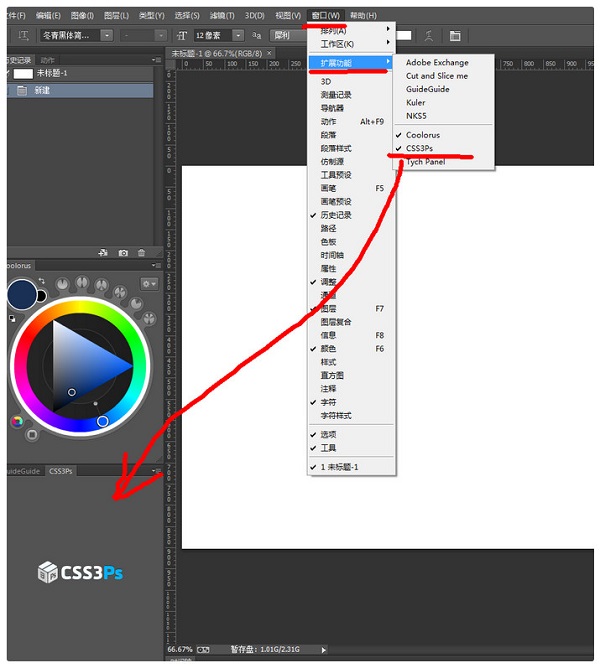Choose Cut and Slice me extension
Screen dimensions: 600x668
tap(443, 76)
